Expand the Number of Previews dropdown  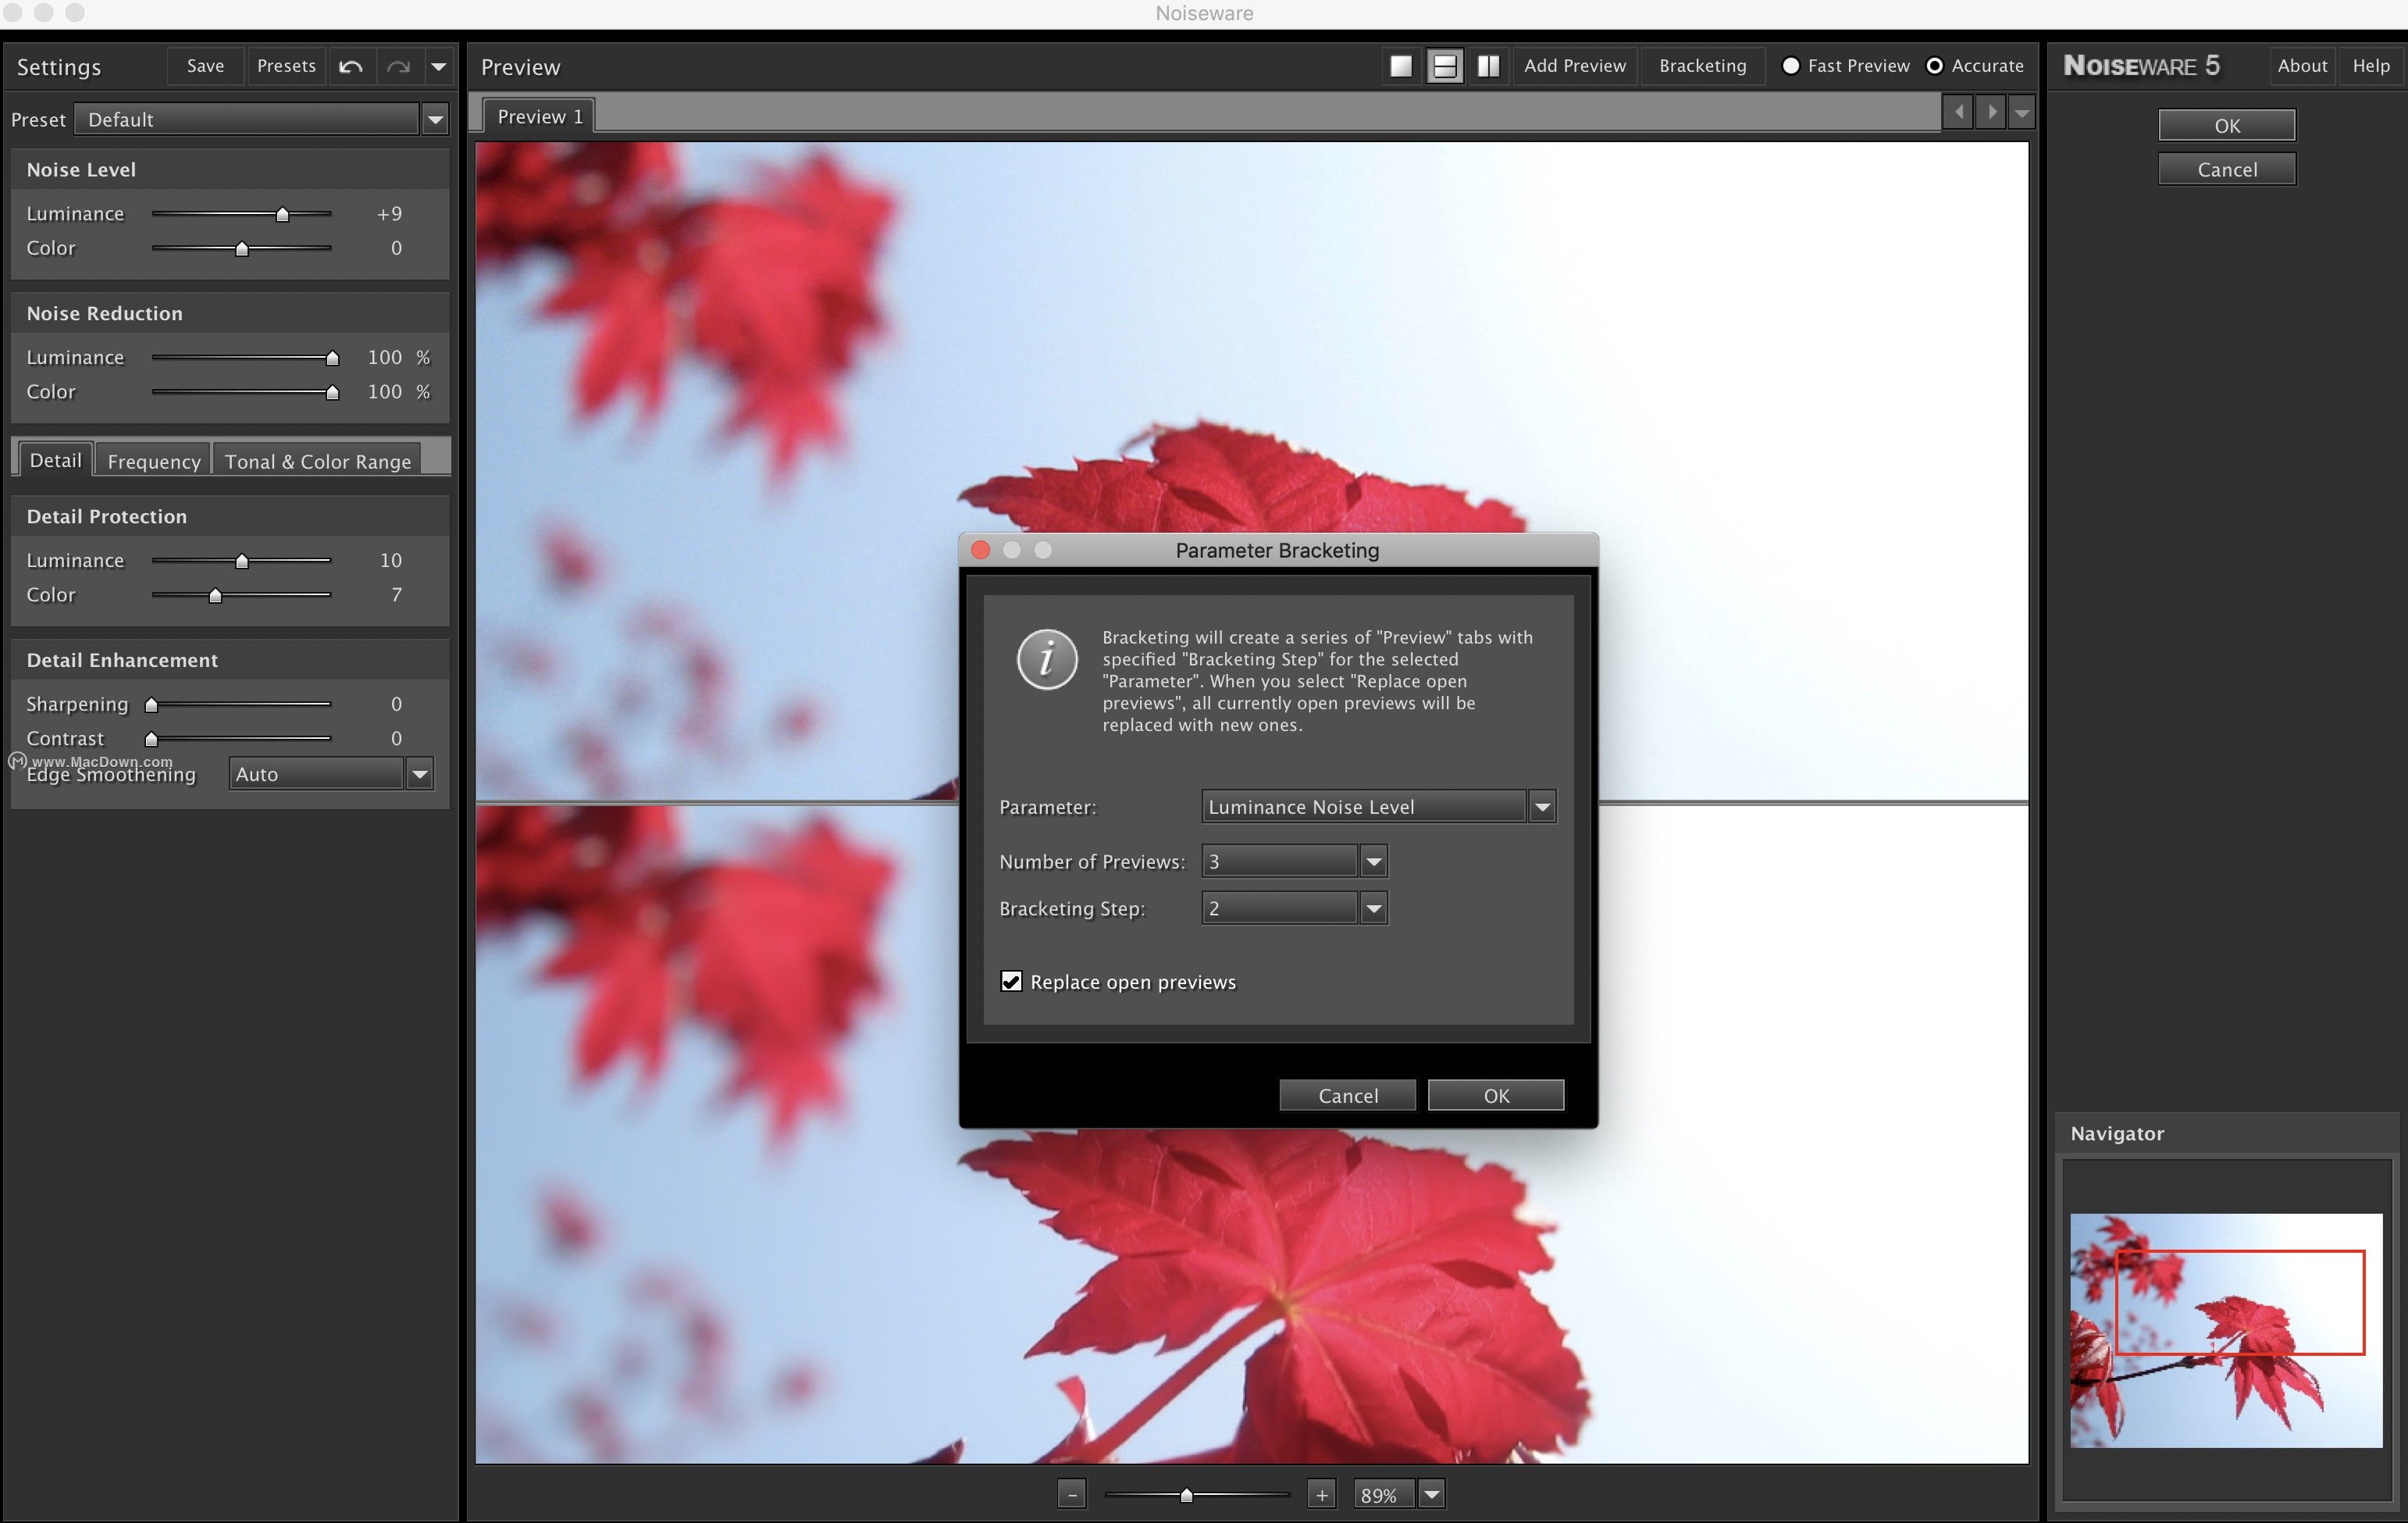click(1373, 861)
